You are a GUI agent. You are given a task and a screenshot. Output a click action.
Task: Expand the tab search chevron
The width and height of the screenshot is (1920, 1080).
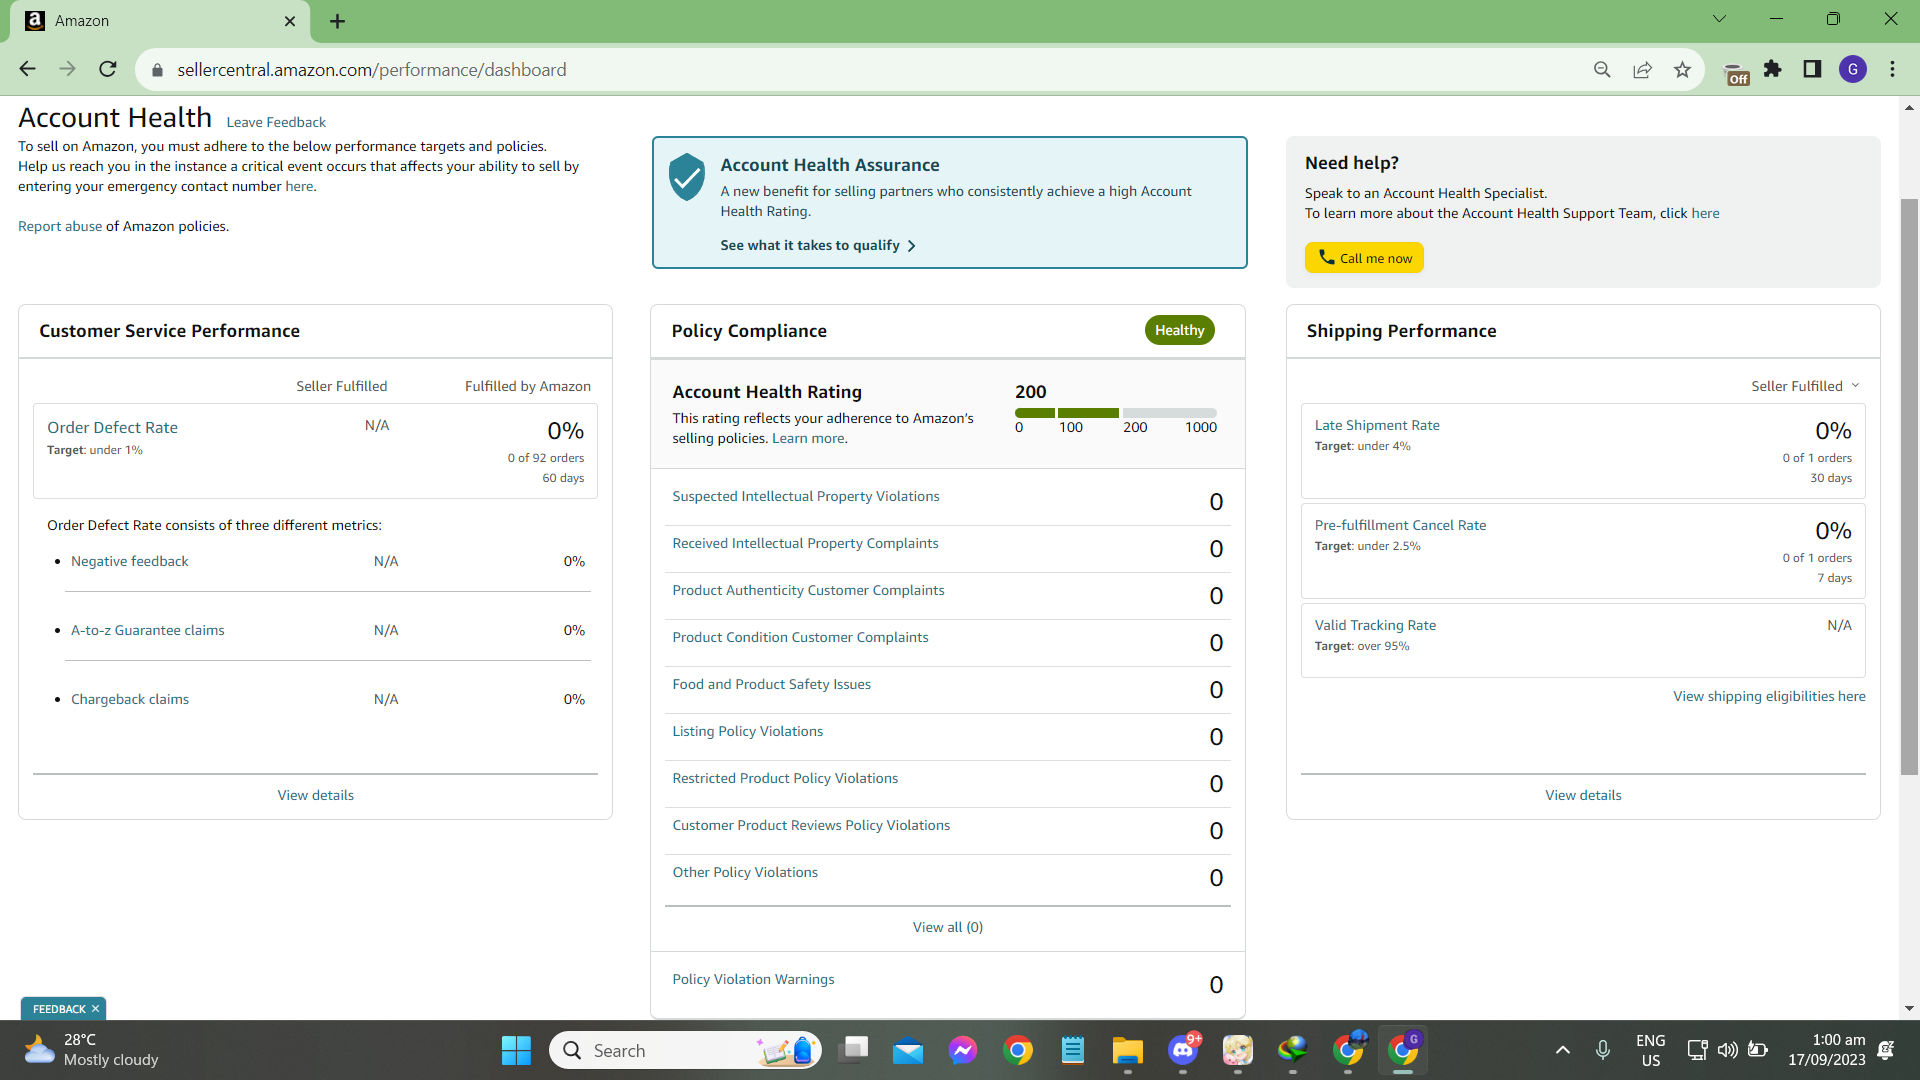tap(1719, 19)
